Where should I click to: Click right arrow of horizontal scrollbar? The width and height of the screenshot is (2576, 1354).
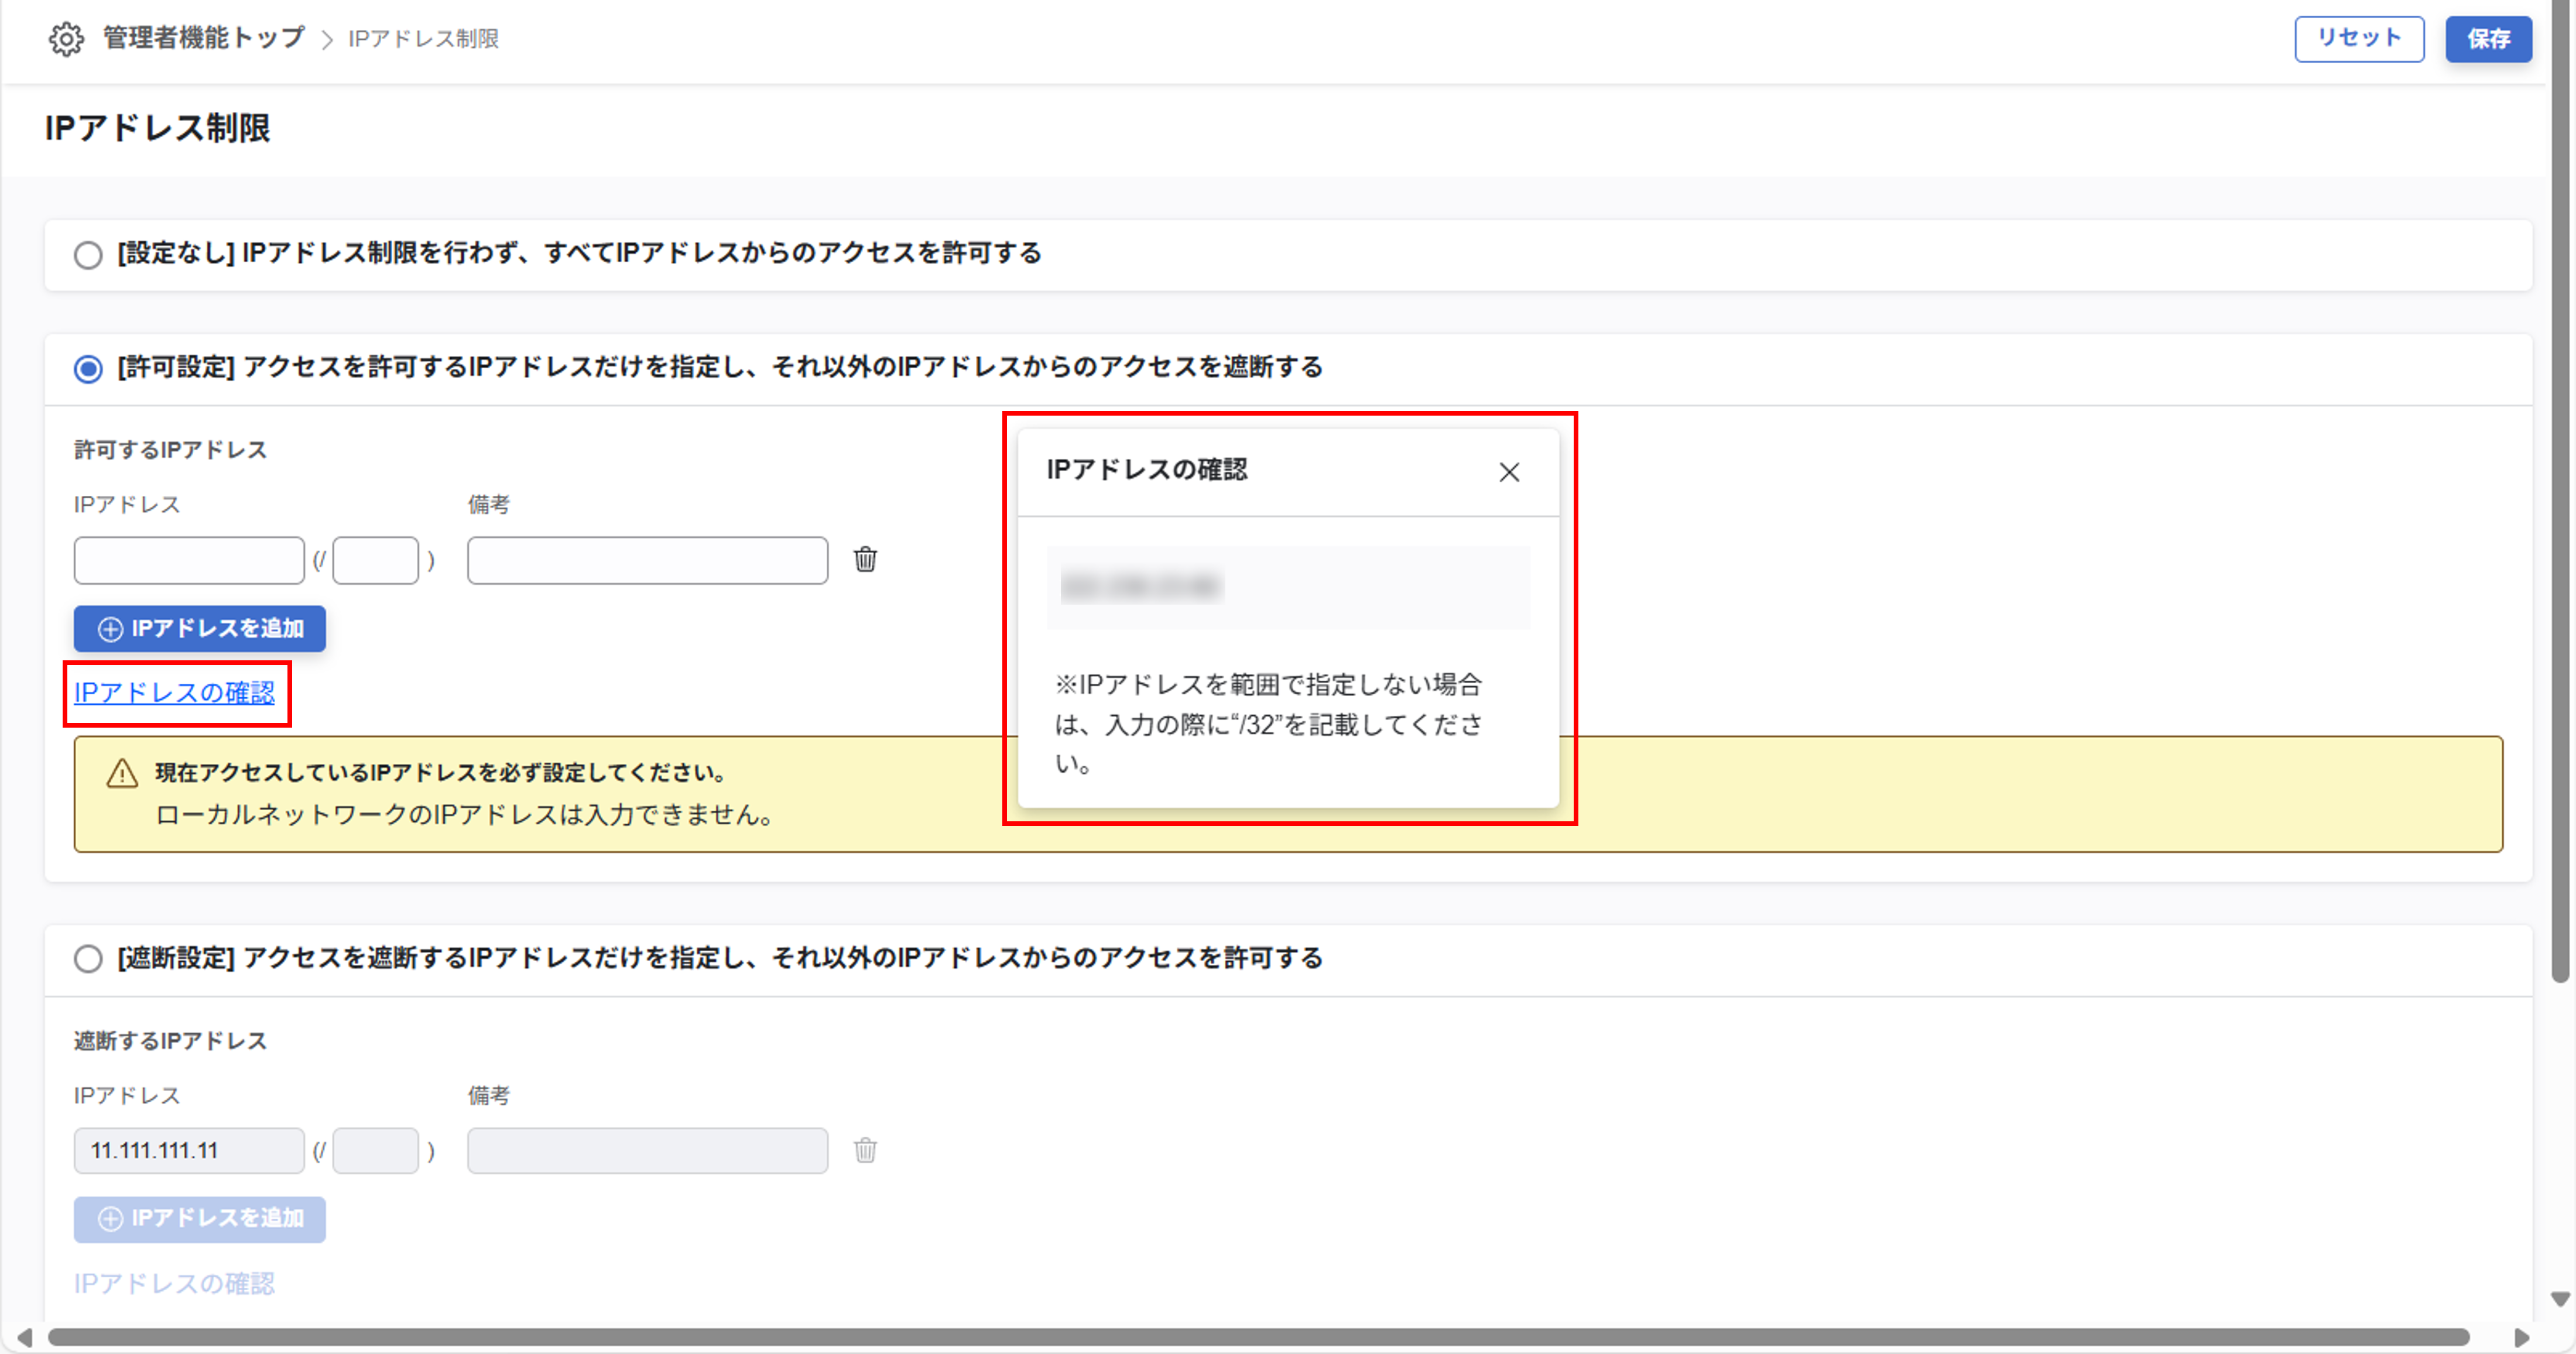tap(2521, 1338)
